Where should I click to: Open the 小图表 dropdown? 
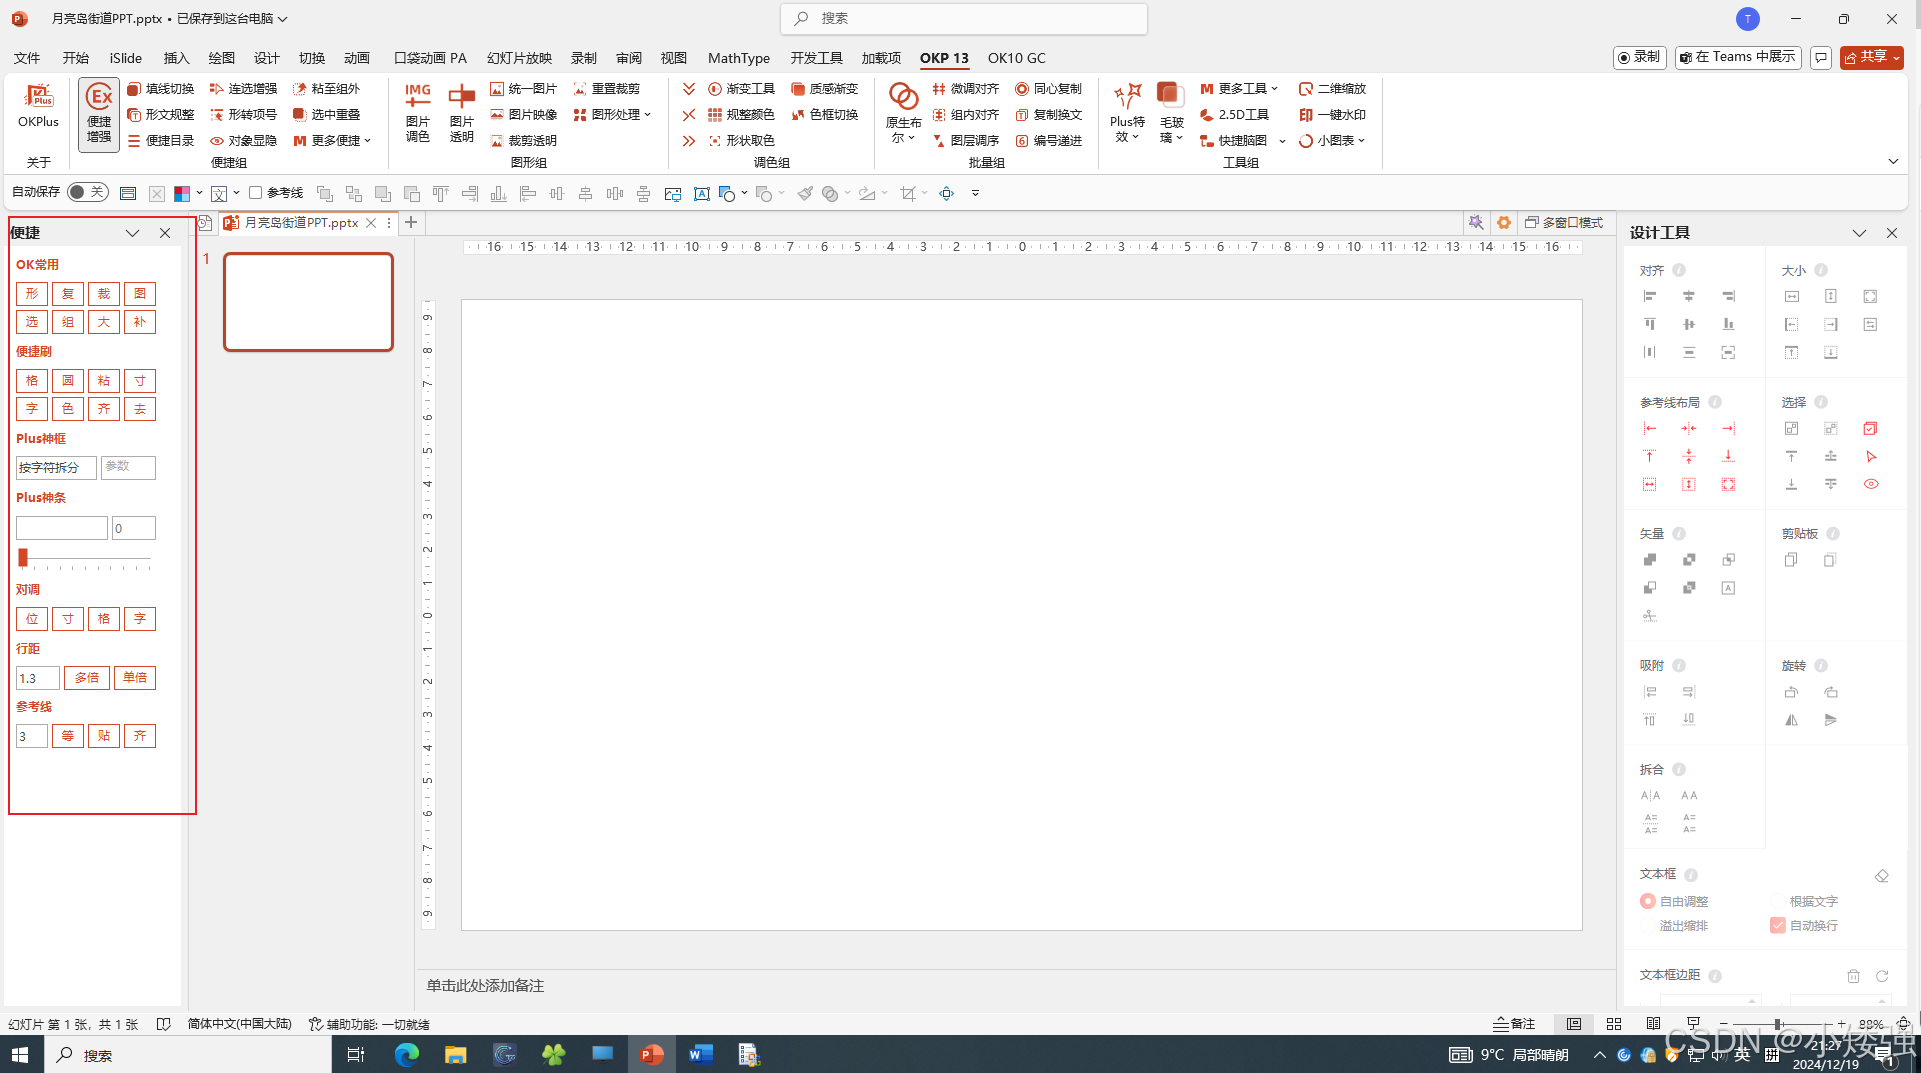pyautogui.click(x=1332, y=141)
